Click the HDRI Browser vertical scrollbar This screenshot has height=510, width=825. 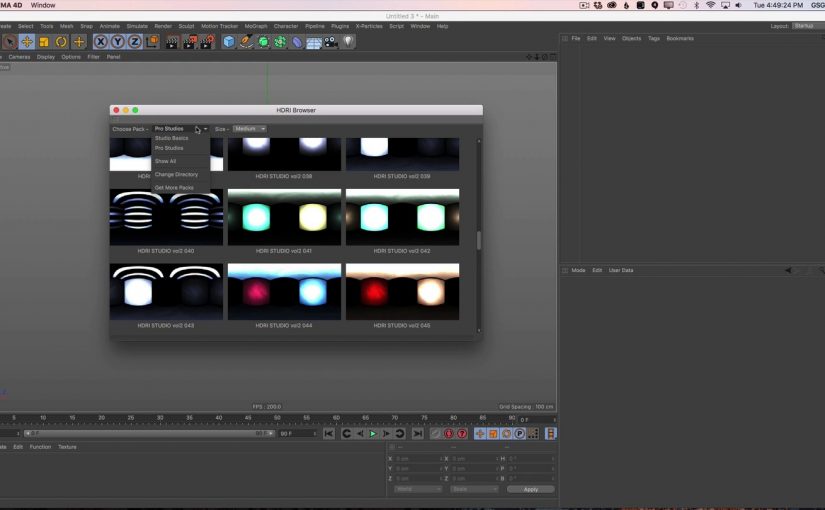click(x=479, y=240)
